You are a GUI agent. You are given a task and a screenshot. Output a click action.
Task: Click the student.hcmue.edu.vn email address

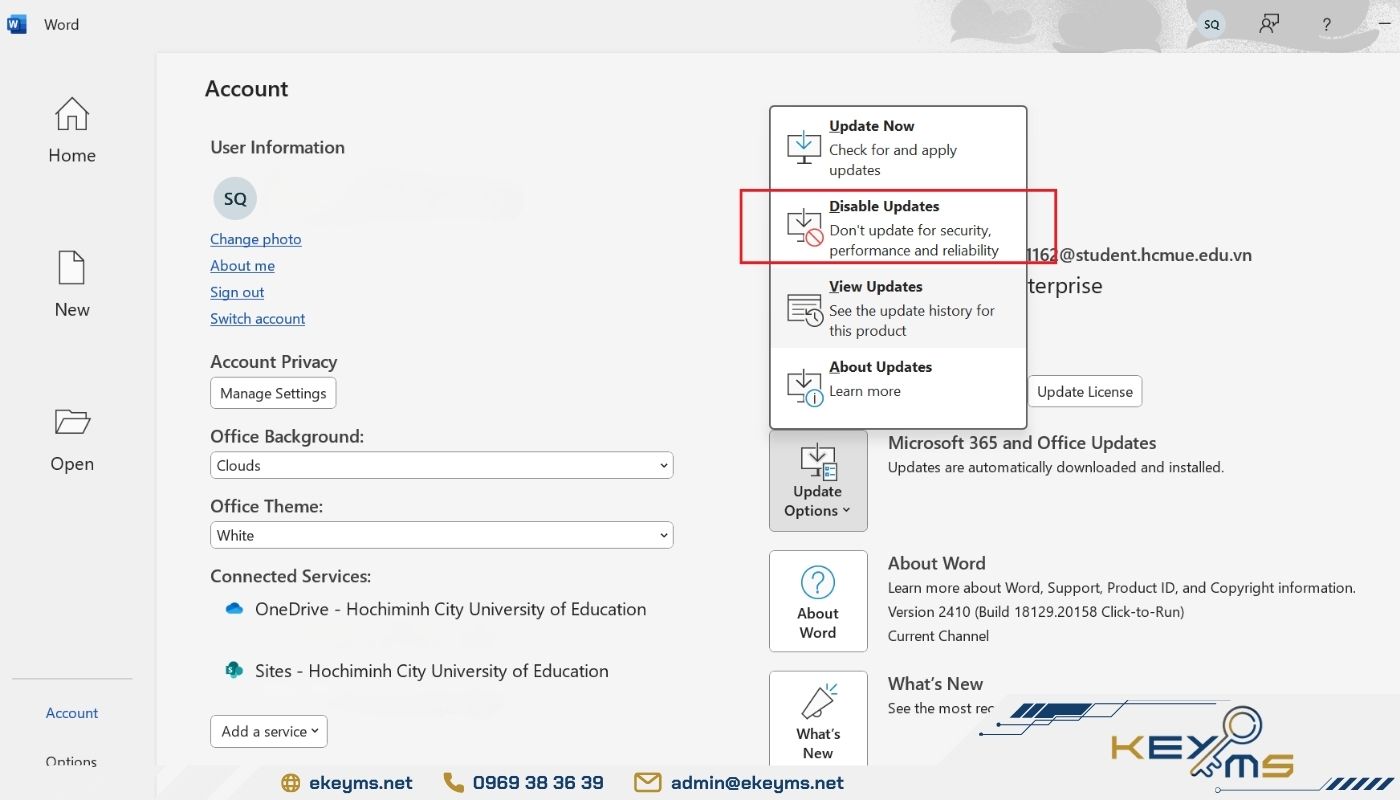pyautogui.click(x=1140, y=255)
